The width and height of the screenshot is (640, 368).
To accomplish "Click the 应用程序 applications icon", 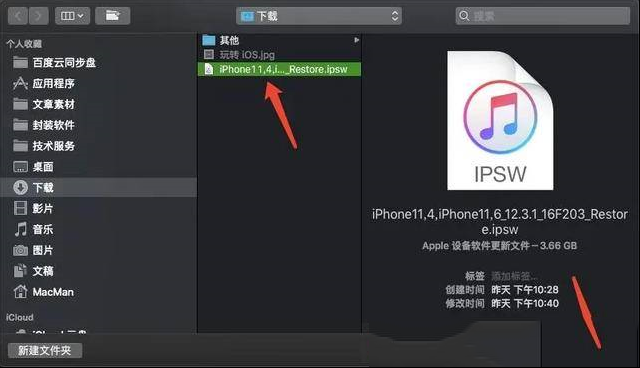I will point(20,83).
